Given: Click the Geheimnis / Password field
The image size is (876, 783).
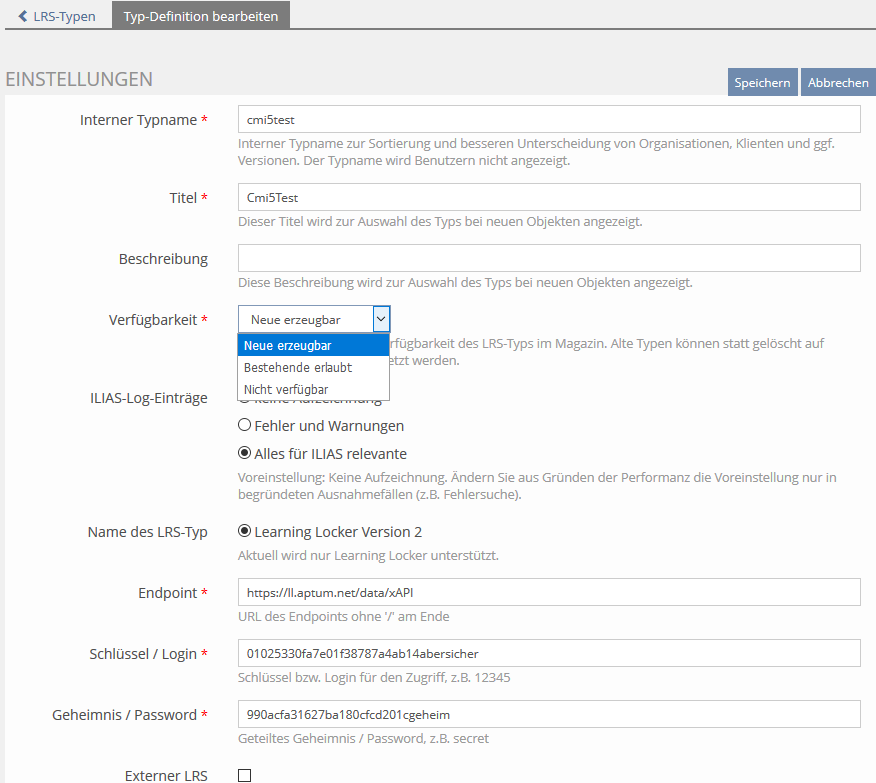Looking at the screenshot, I should pos(549,714).
